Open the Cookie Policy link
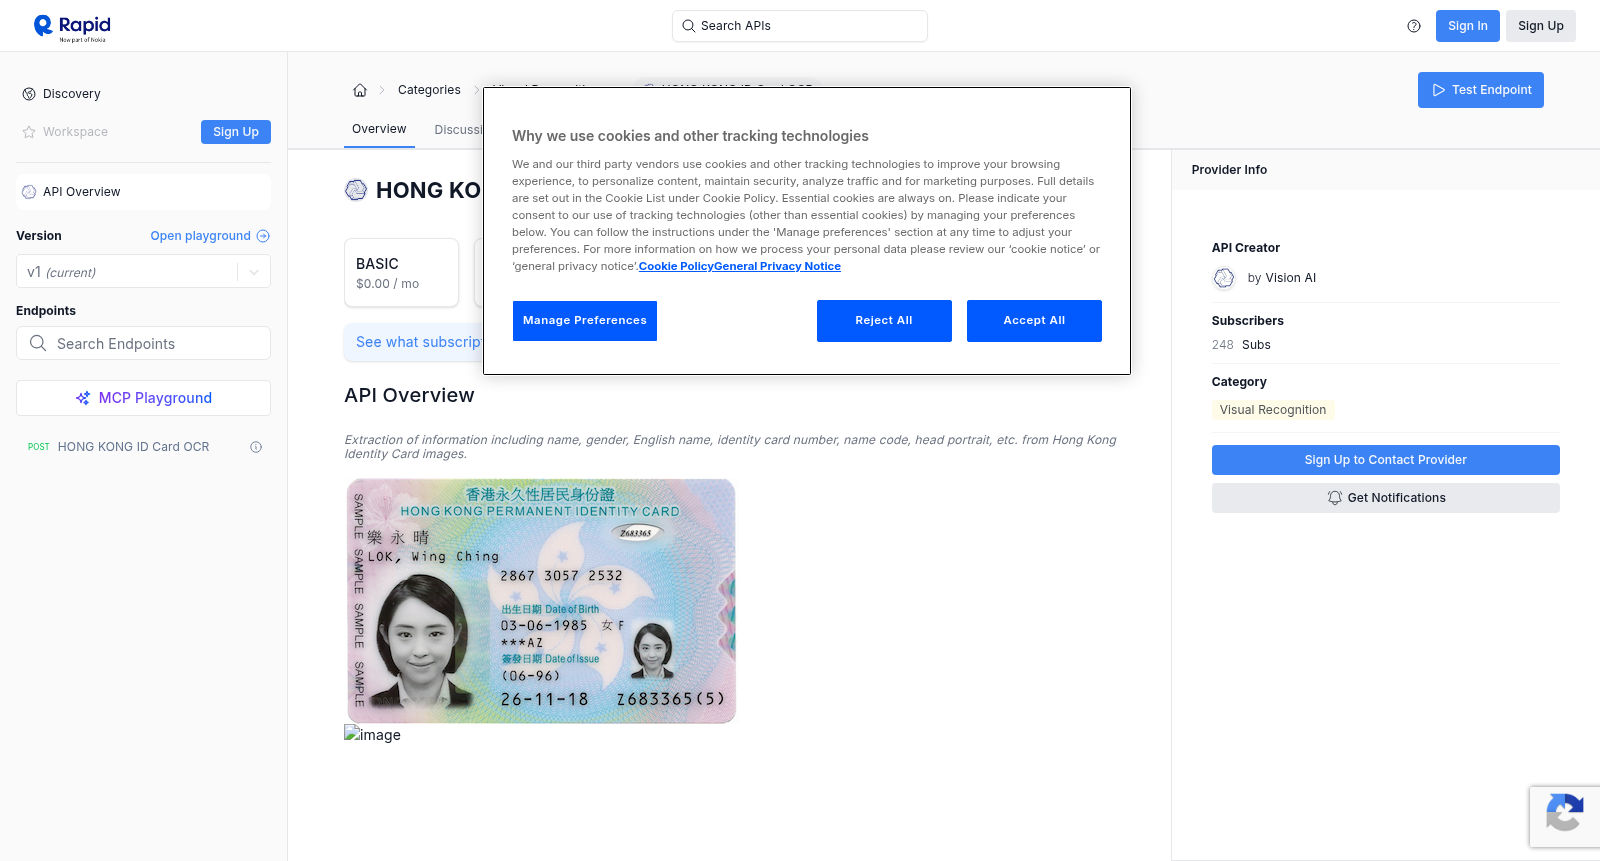 [x=676, y=266]
